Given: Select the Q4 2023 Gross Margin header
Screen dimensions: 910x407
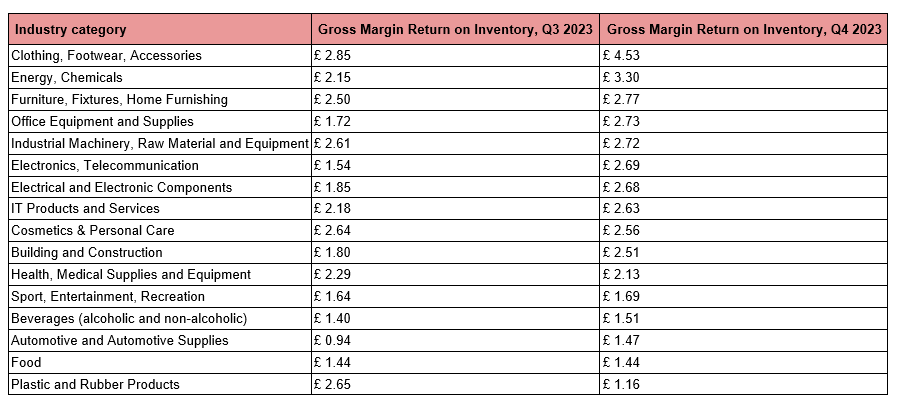Looking at the screenshot, I should point(744,30).
